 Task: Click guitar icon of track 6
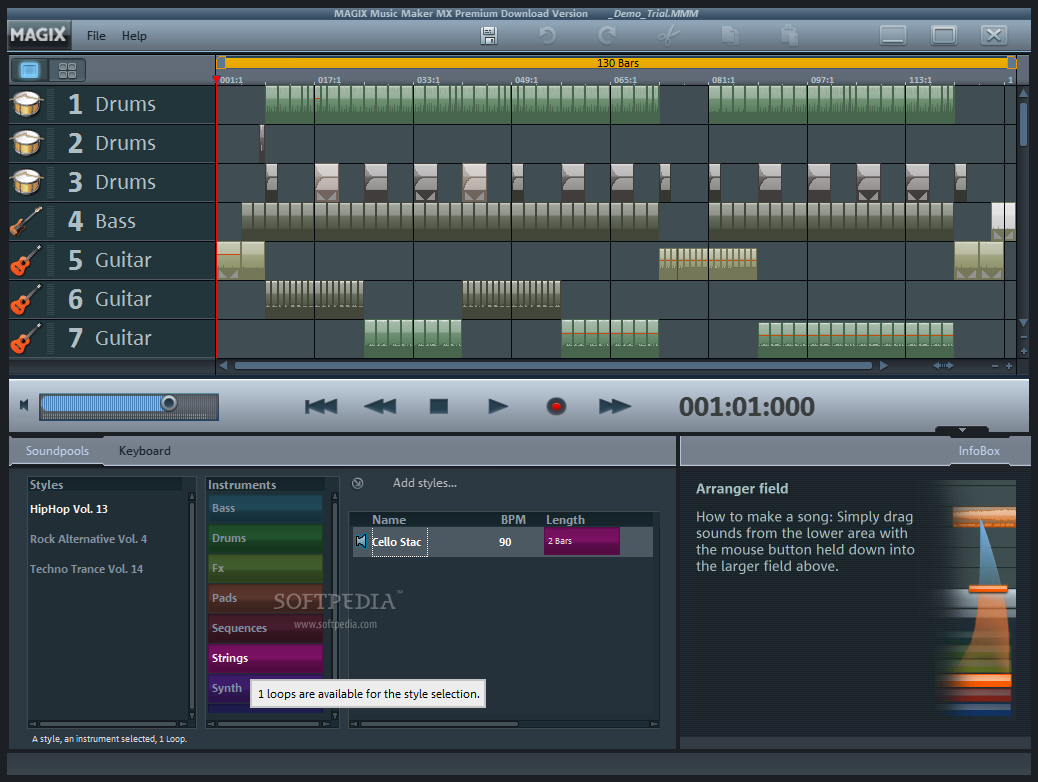click(x=26, y=299)
